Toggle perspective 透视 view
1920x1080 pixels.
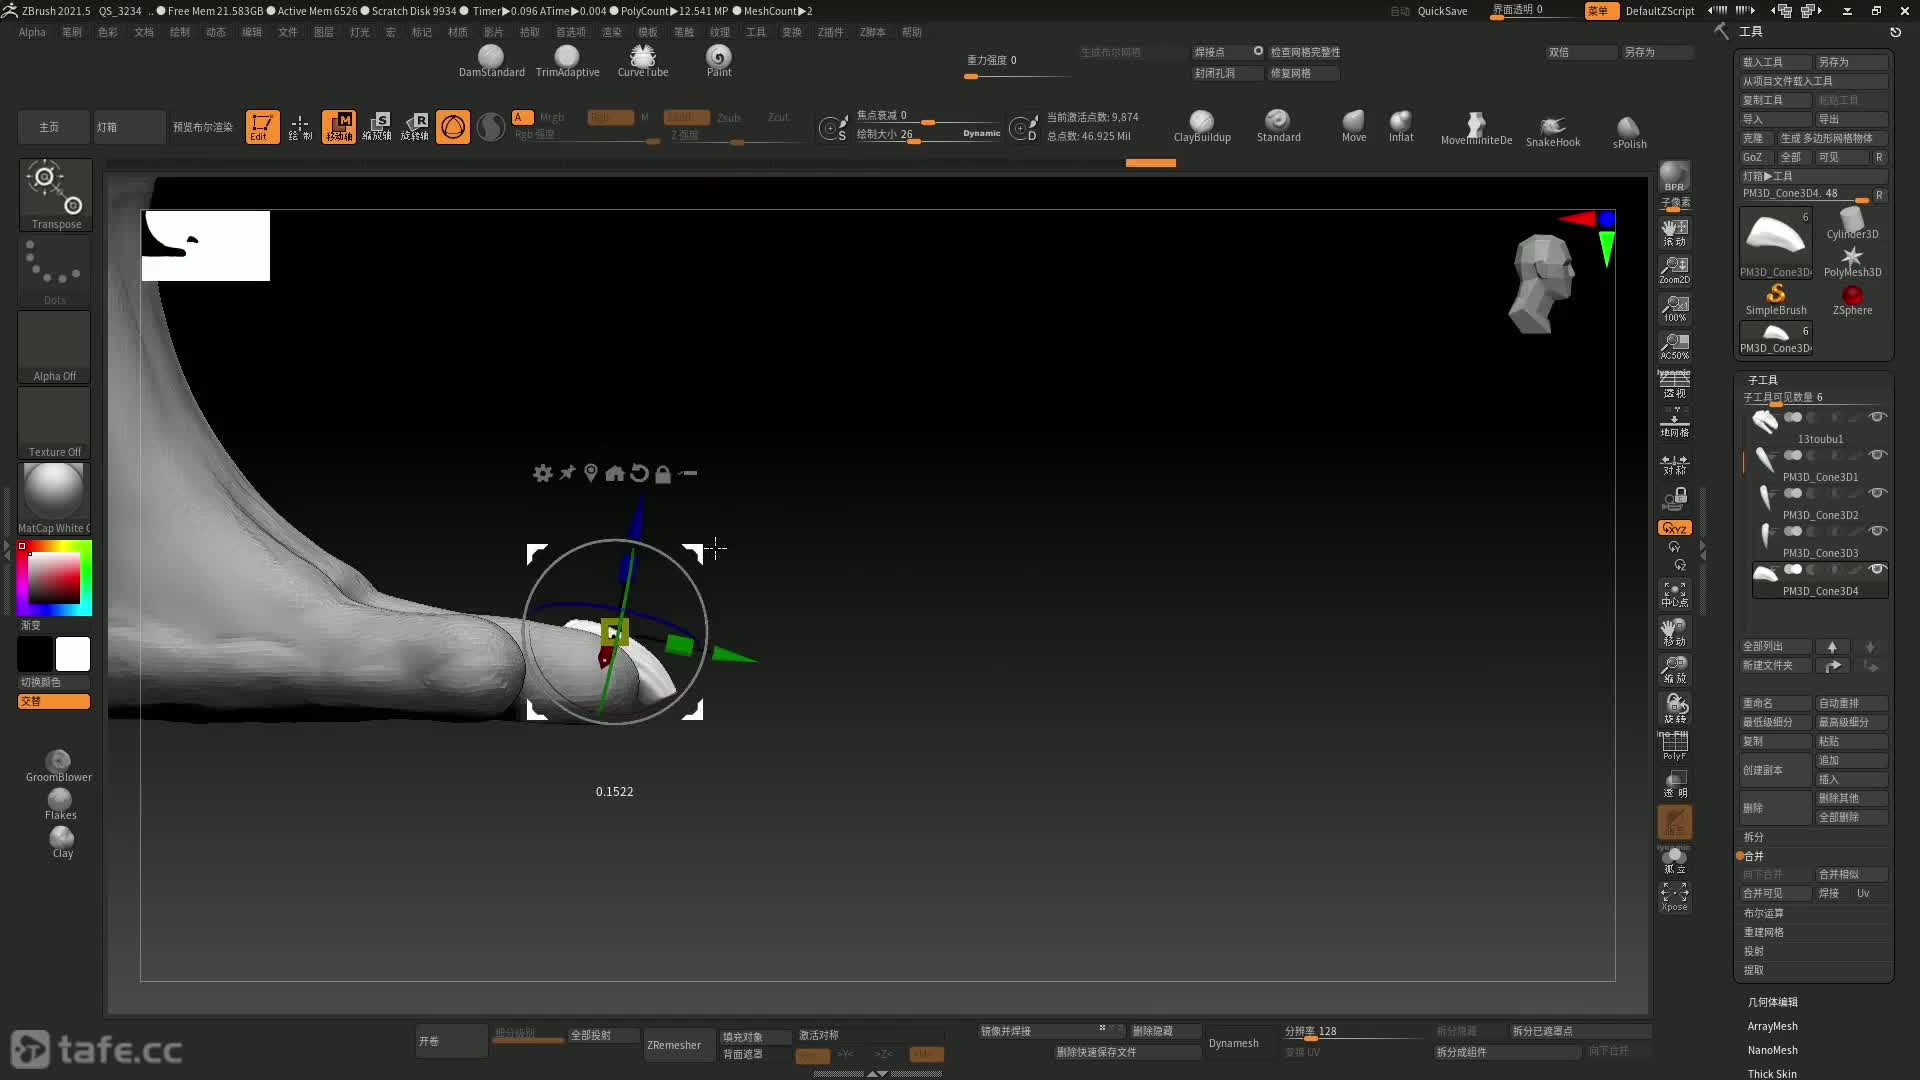click(x=1674, y=385)
